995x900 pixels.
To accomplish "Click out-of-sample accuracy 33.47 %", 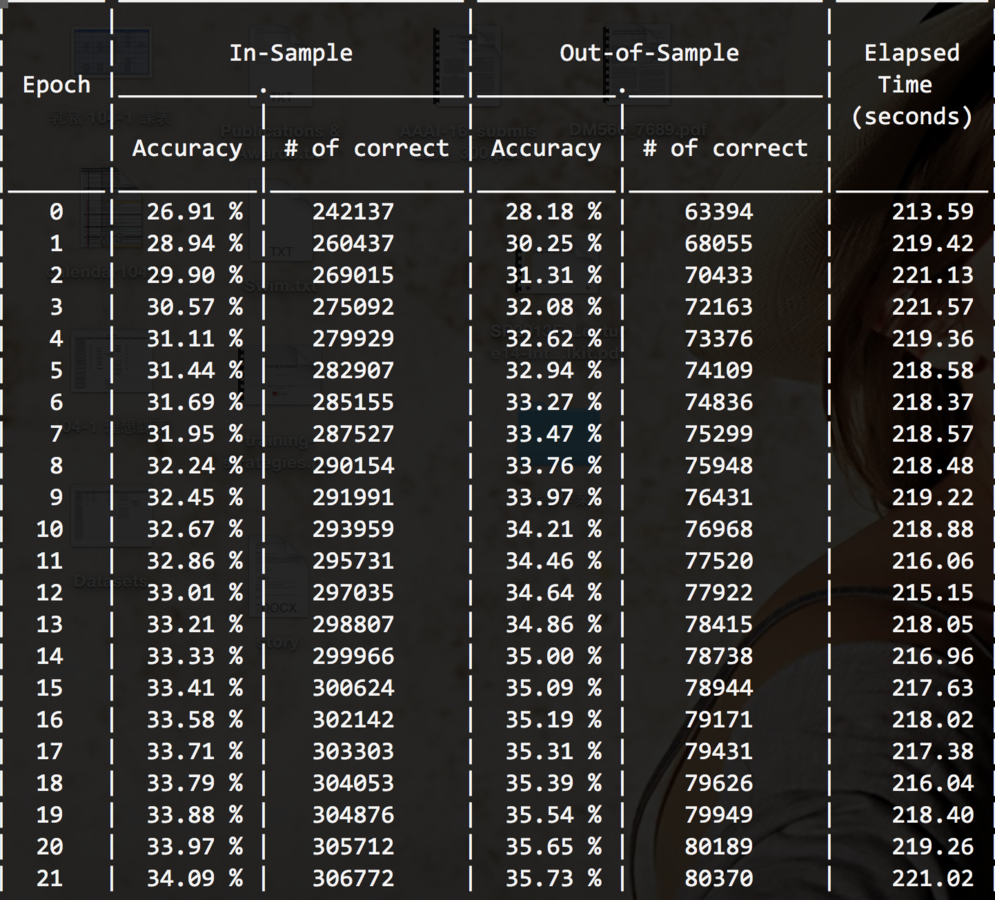I will (x=553, y=434).
